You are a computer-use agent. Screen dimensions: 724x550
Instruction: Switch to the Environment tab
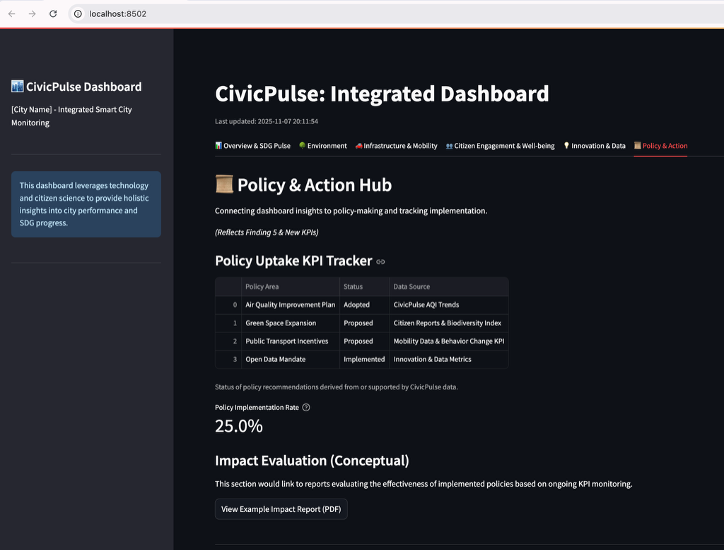323,146
